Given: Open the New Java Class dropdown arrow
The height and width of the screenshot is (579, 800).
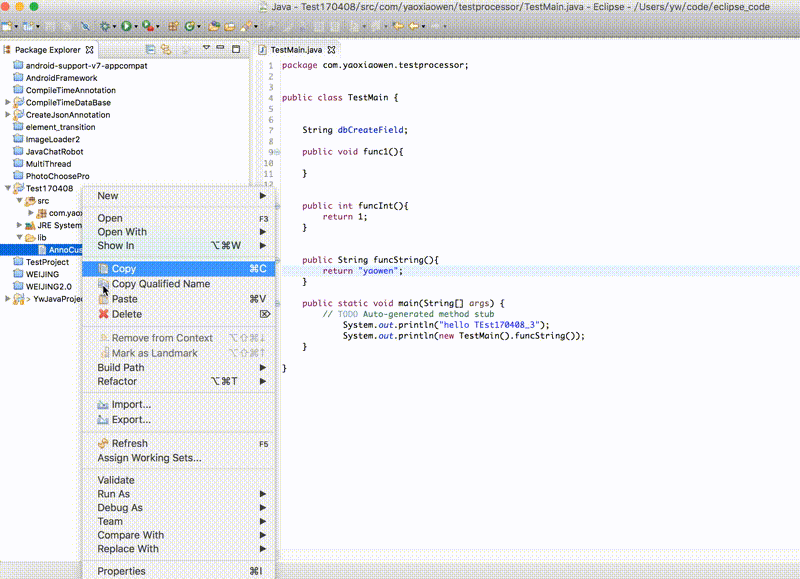Looking at the screenshot, I should click(x=198, y=27).
